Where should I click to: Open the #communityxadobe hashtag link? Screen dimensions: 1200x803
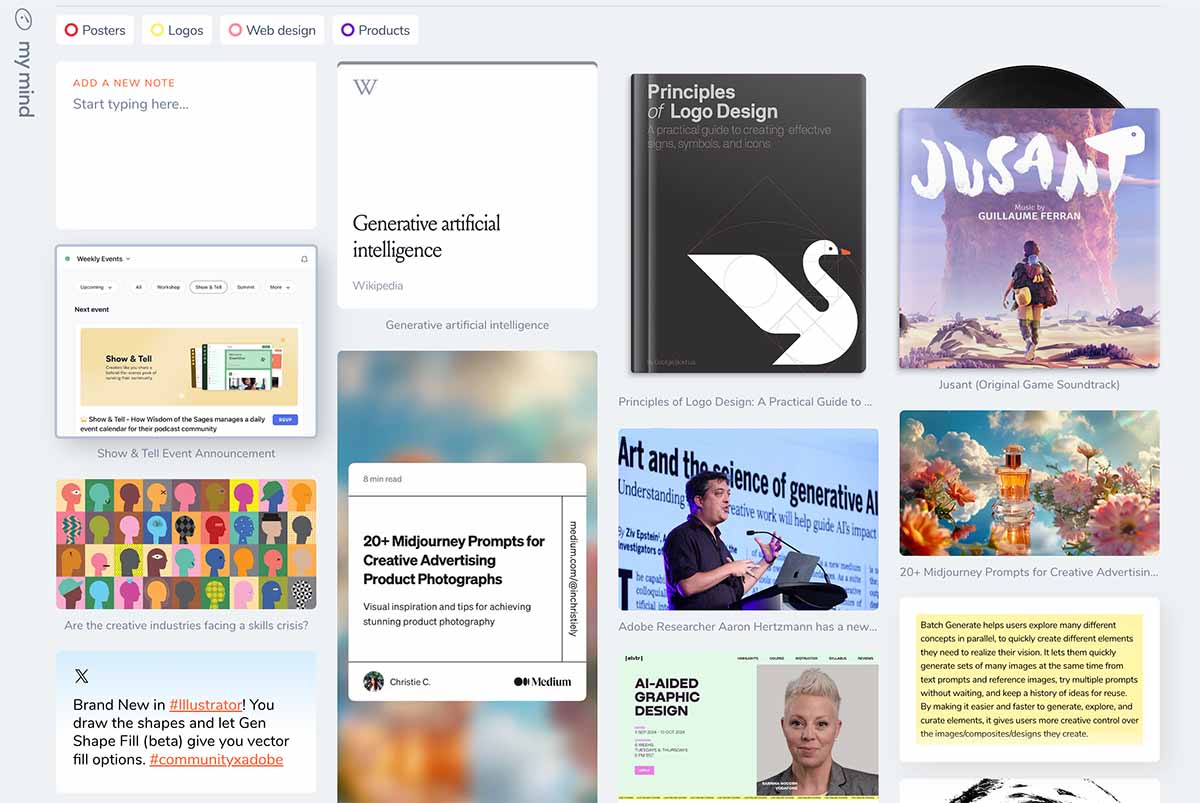click(216, 759)
